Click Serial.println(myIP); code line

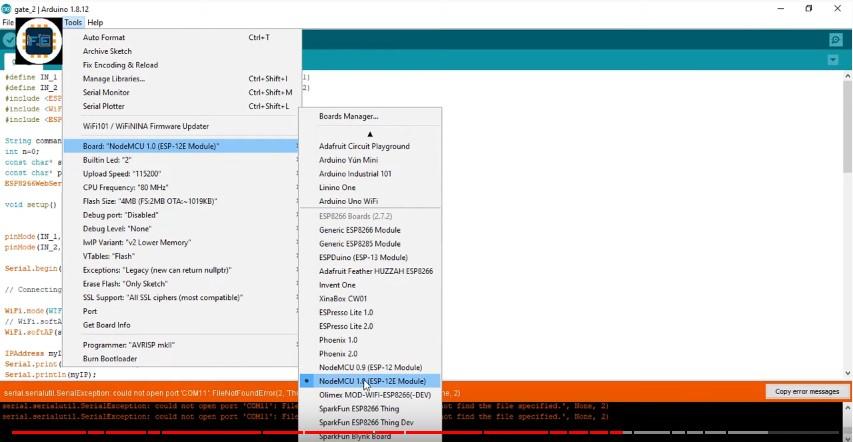[x=51, y=375]
